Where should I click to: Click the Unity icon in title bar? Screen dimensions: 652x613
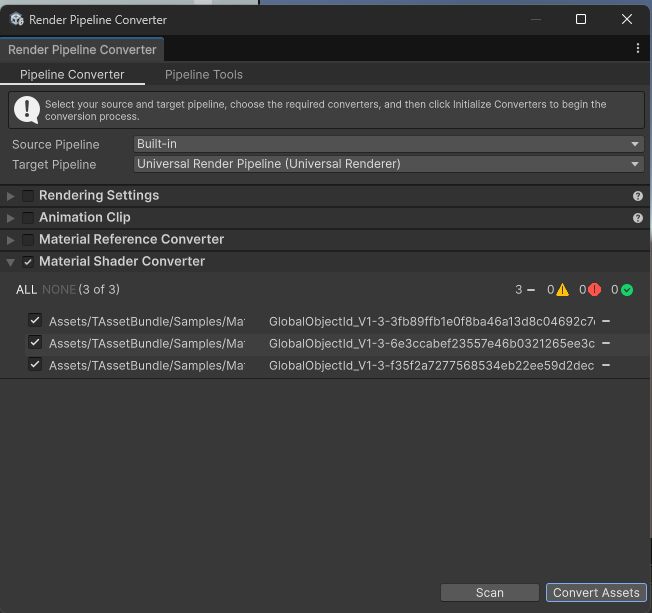tap(17, 19)
